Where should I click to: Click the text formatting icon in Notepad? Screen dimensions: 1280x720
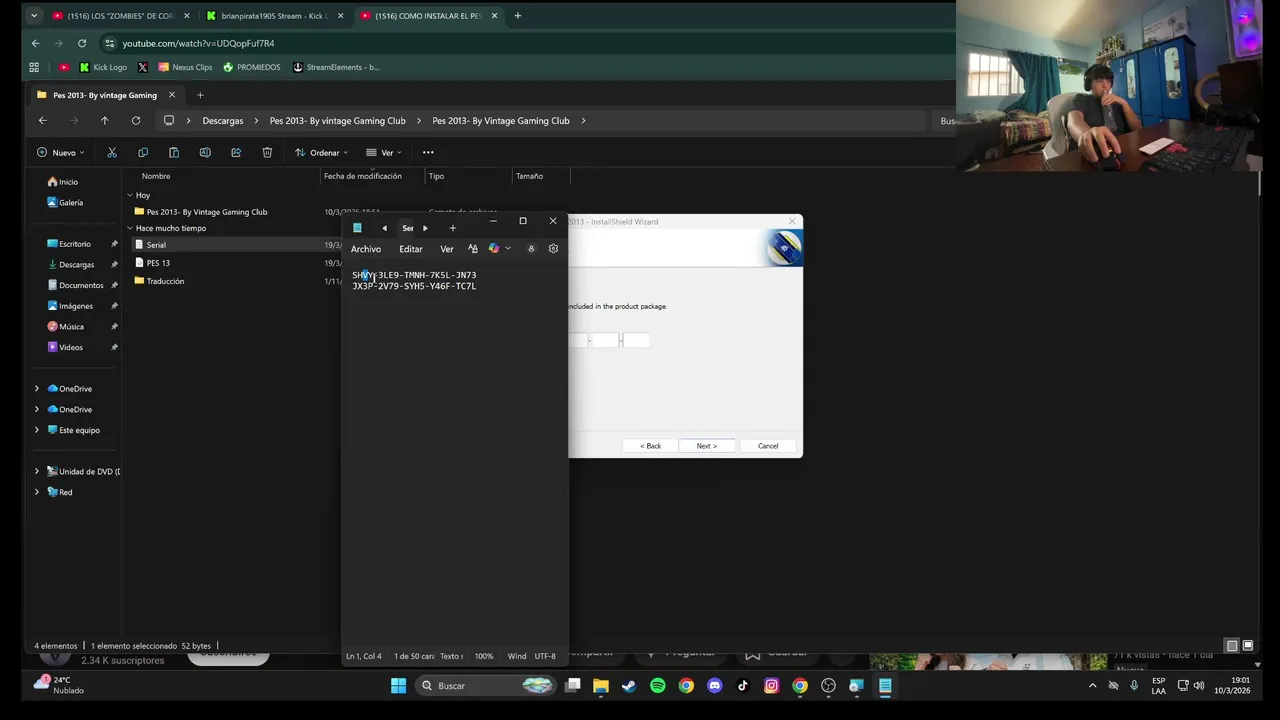point(473,248)
